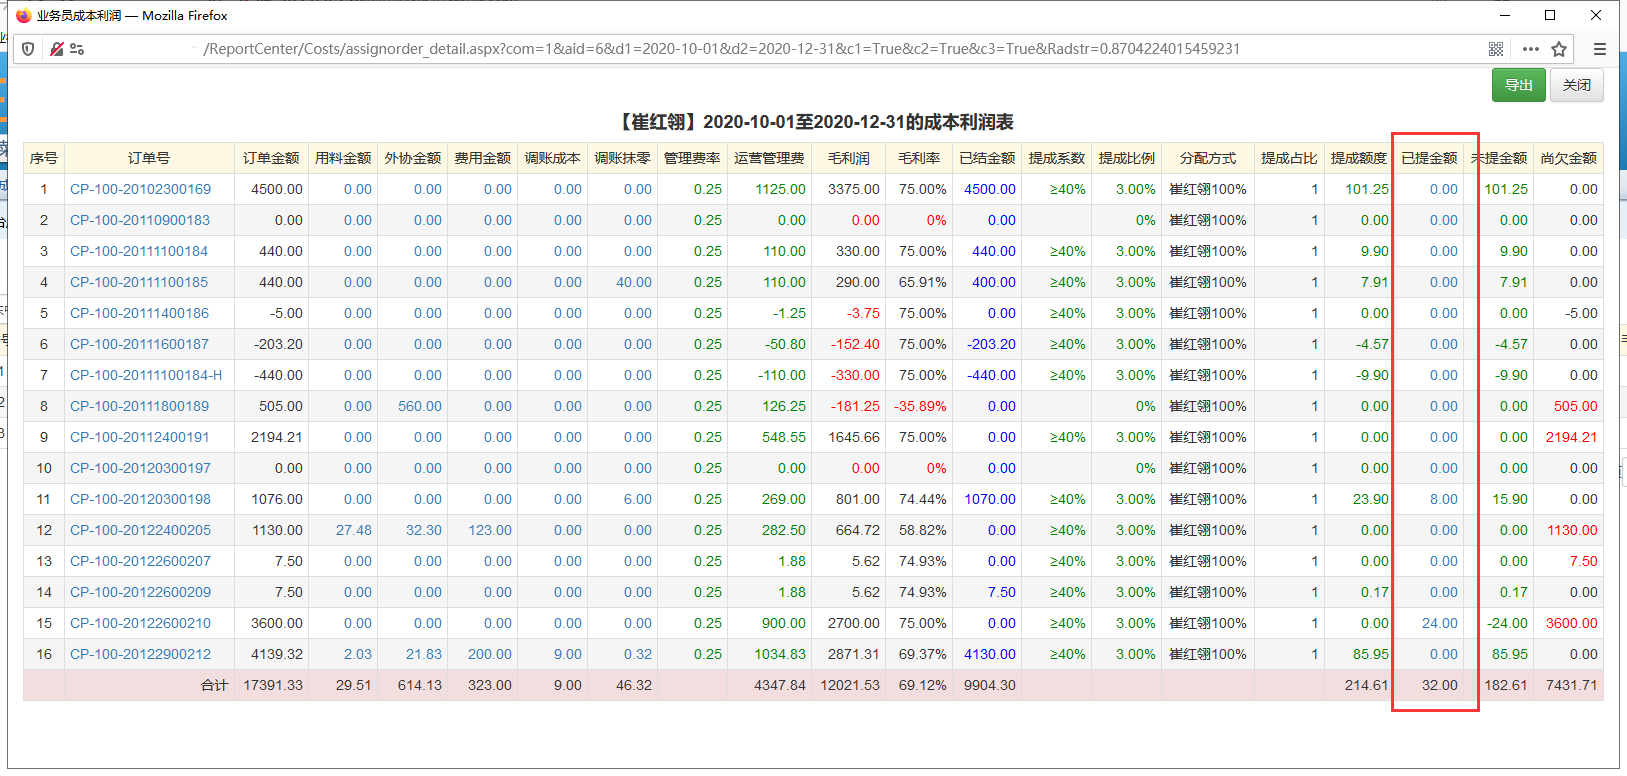Click the Firefox logo in title bar

24,15
